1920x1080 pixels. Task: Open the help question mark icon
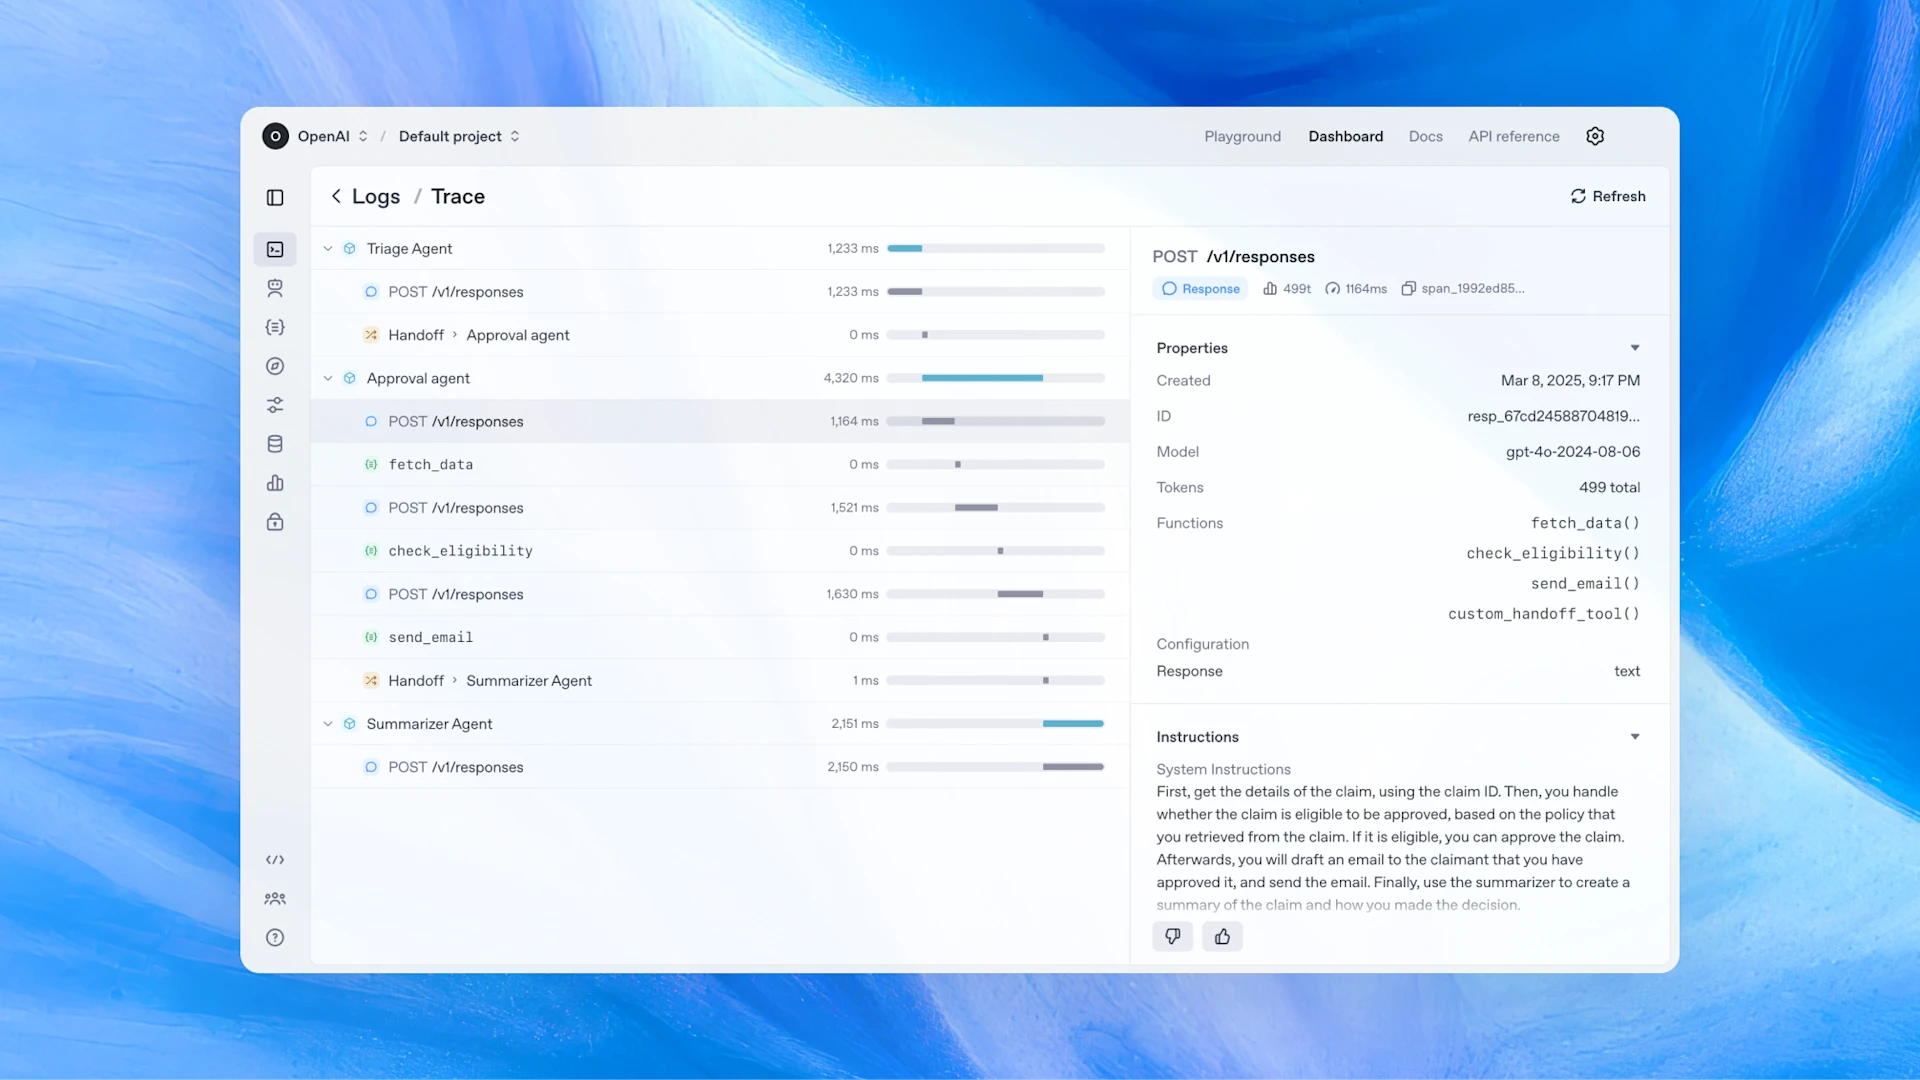(275, 937)
